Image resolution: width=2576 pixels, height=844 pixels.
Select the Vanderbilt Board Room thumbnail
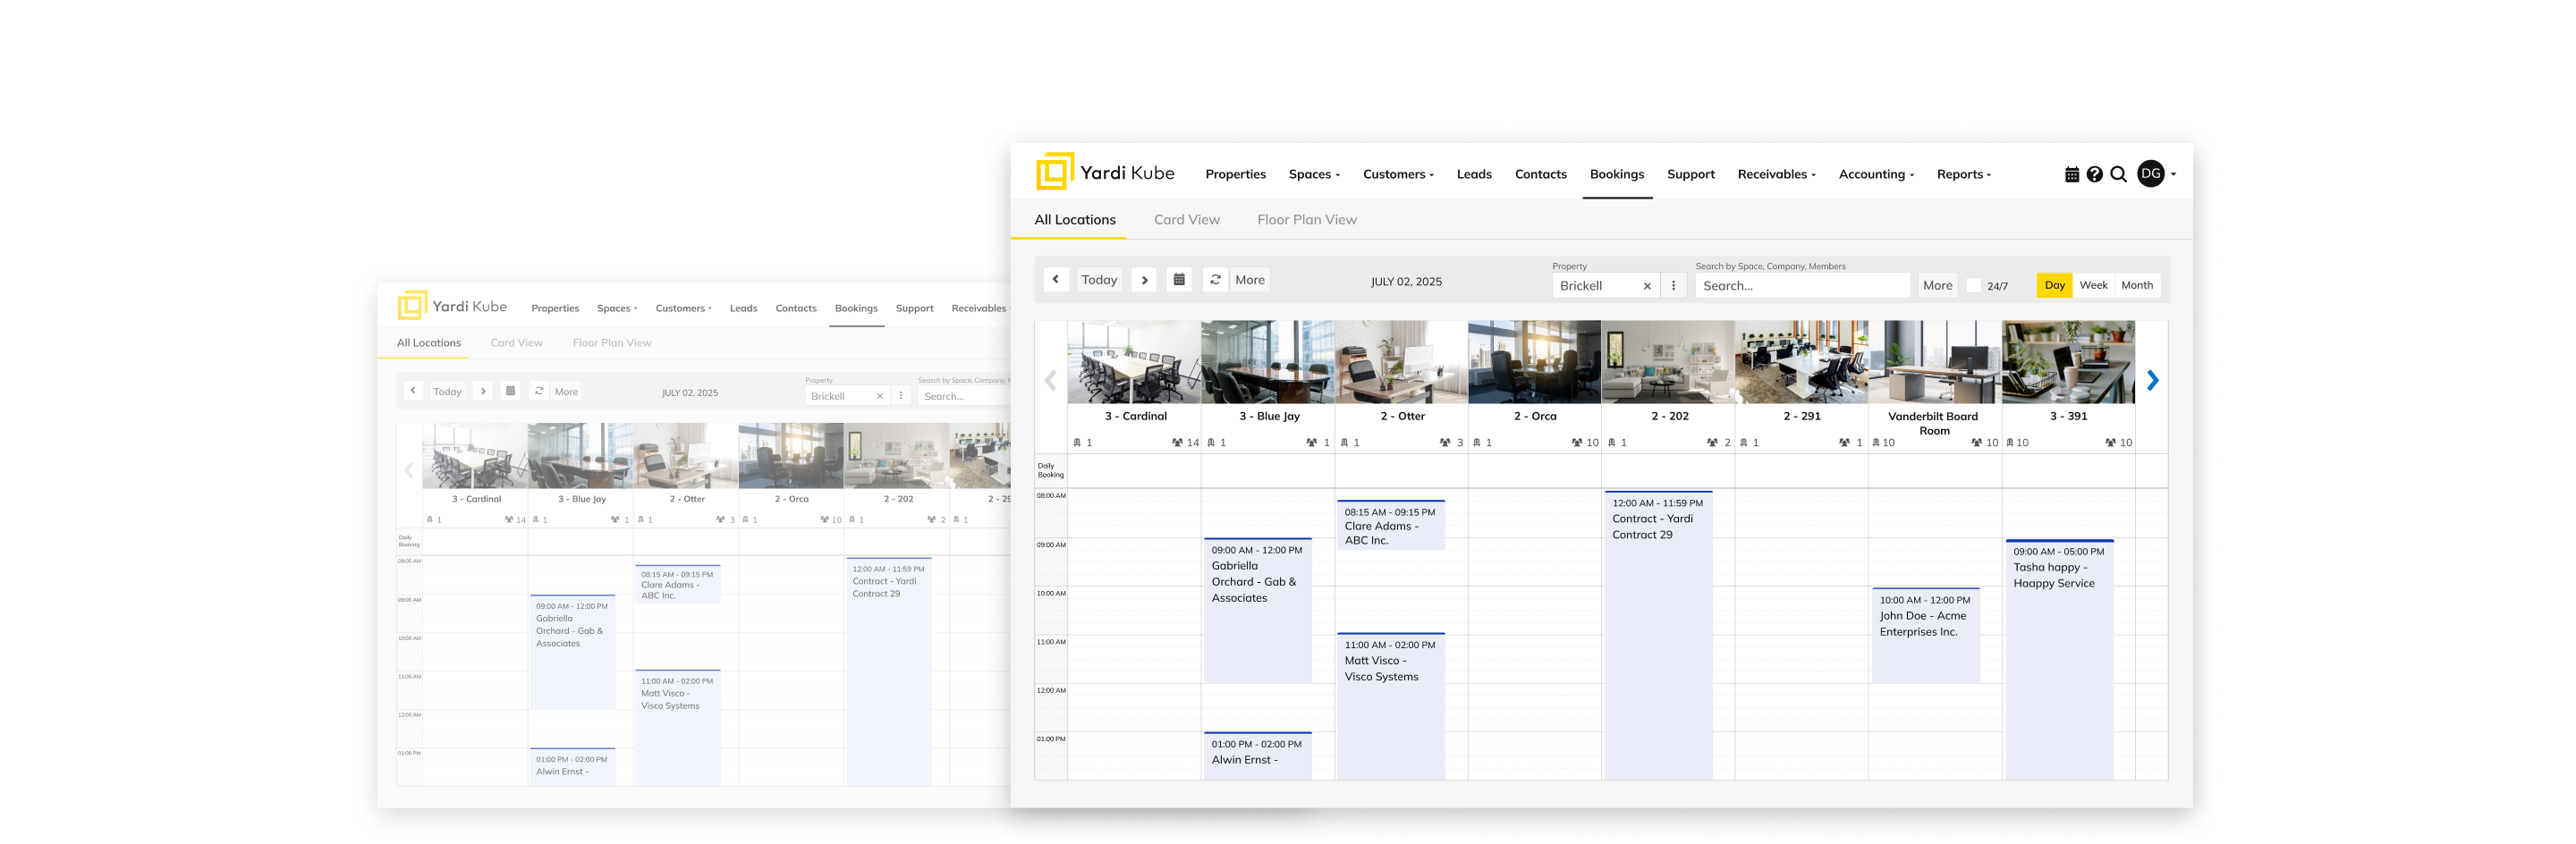click(1934, 362)
